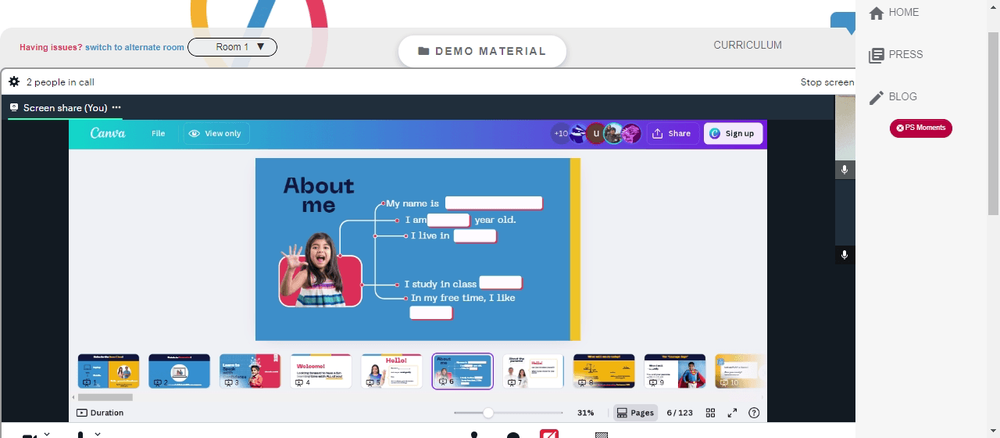Screen dimensions: 1000x438
Task: Click the 31% zoom level
Action: point(585,413)
